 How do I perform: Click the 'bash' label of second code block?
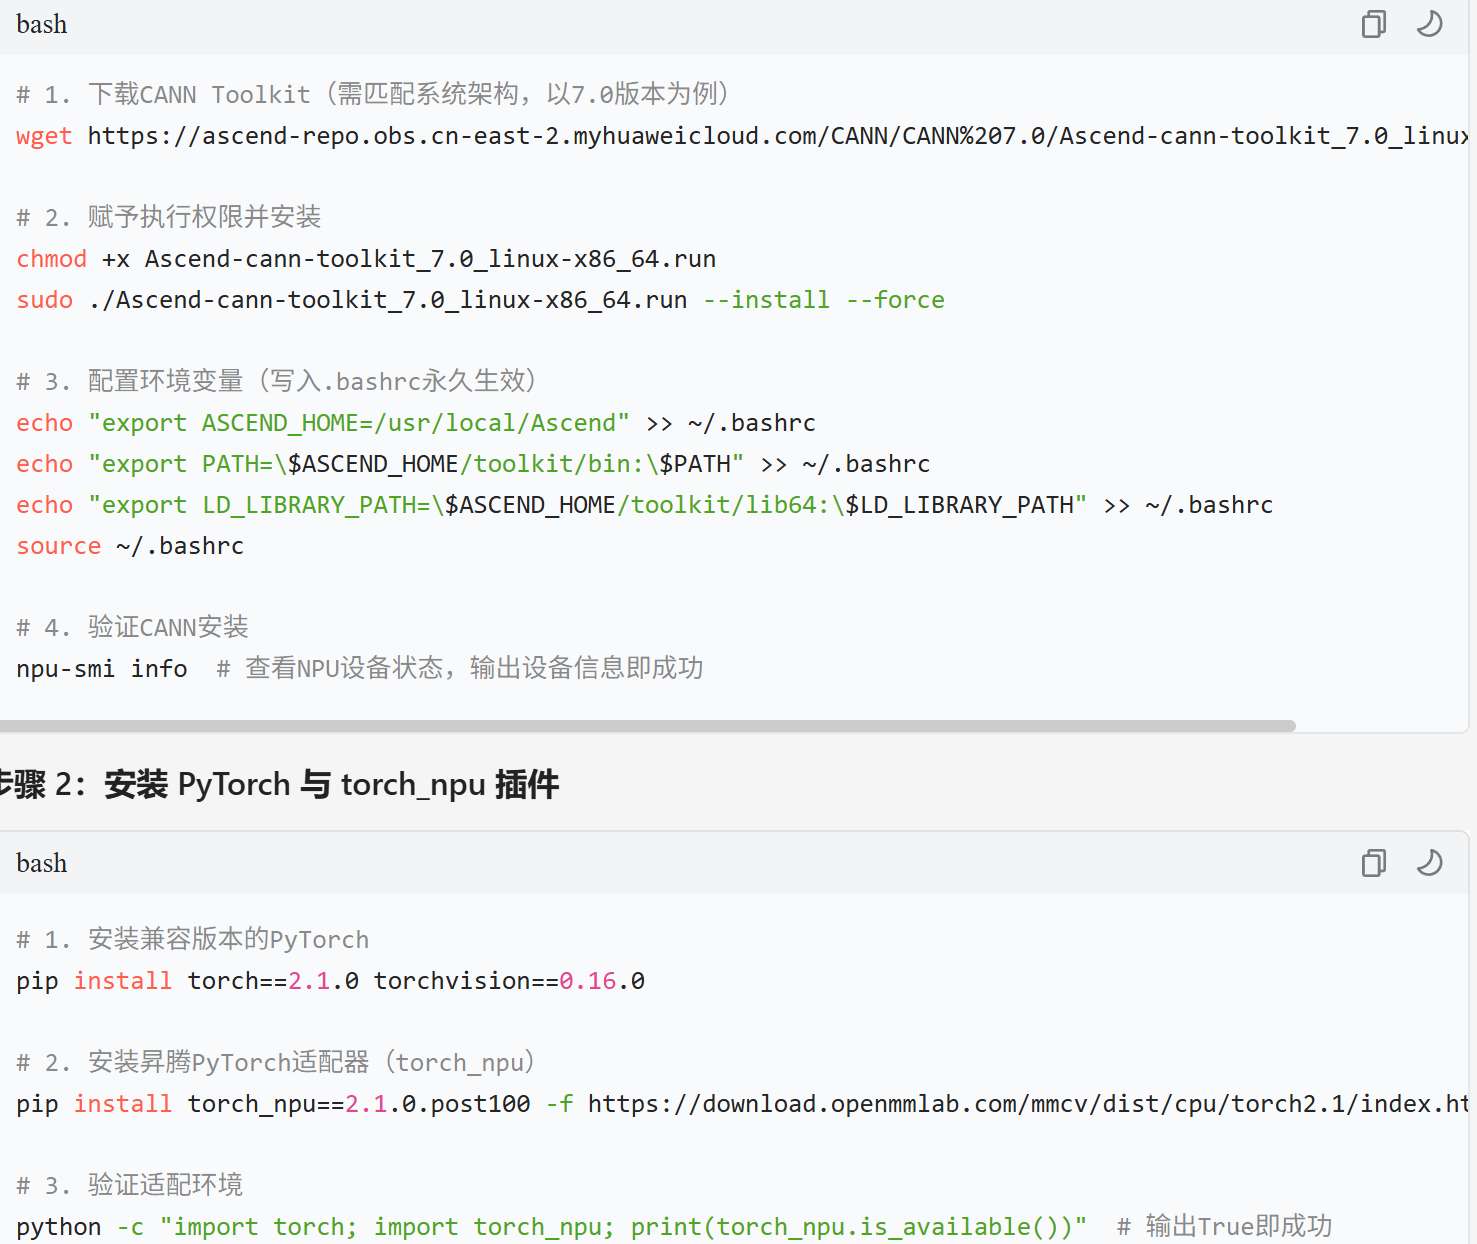42,863
